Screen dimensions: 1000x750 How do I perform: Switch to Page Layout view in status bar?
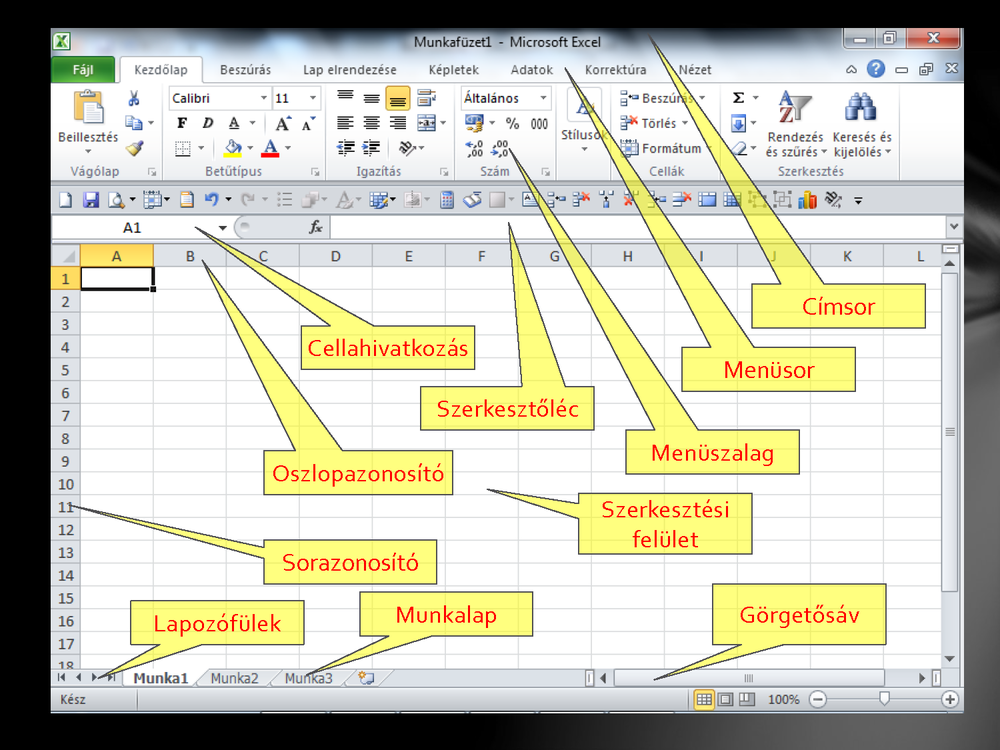(x=726, y=700)
